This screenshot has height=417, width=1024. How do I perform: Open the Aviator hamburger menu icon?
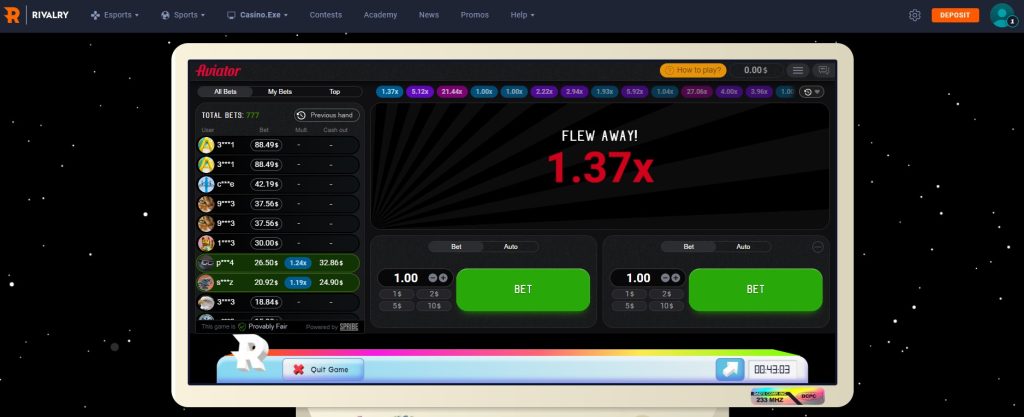[x=797, y=70]
